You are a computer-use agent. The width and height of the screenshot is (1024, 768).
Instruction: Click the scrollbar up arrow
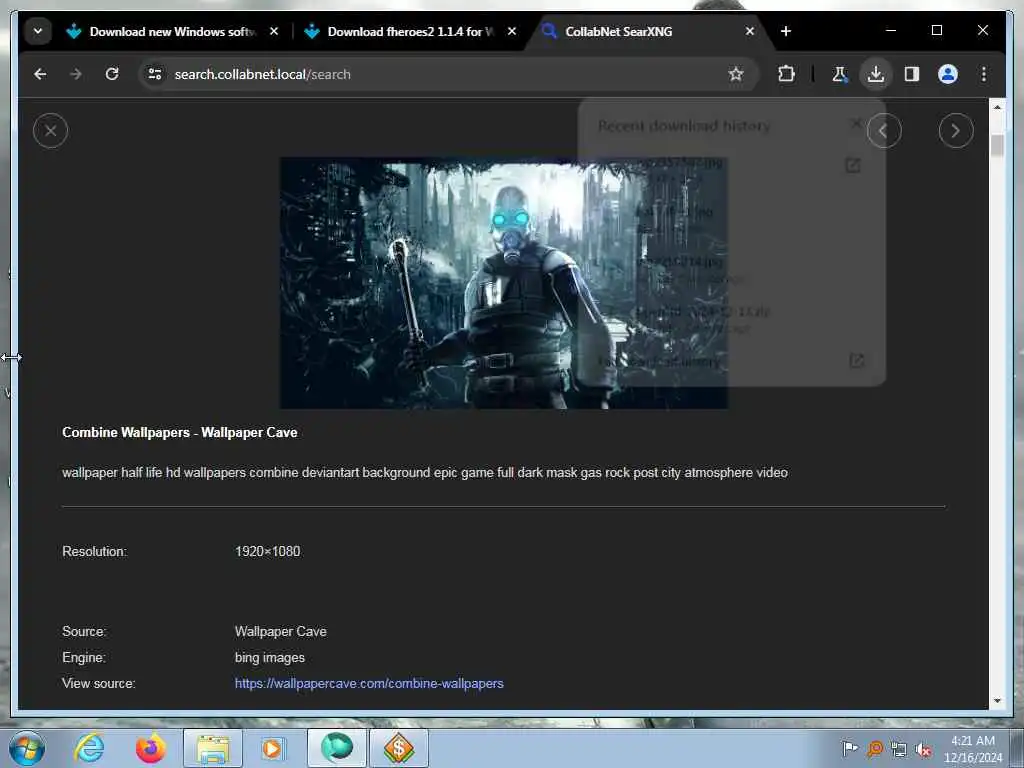pyautogui.click(x=997, y=106)
